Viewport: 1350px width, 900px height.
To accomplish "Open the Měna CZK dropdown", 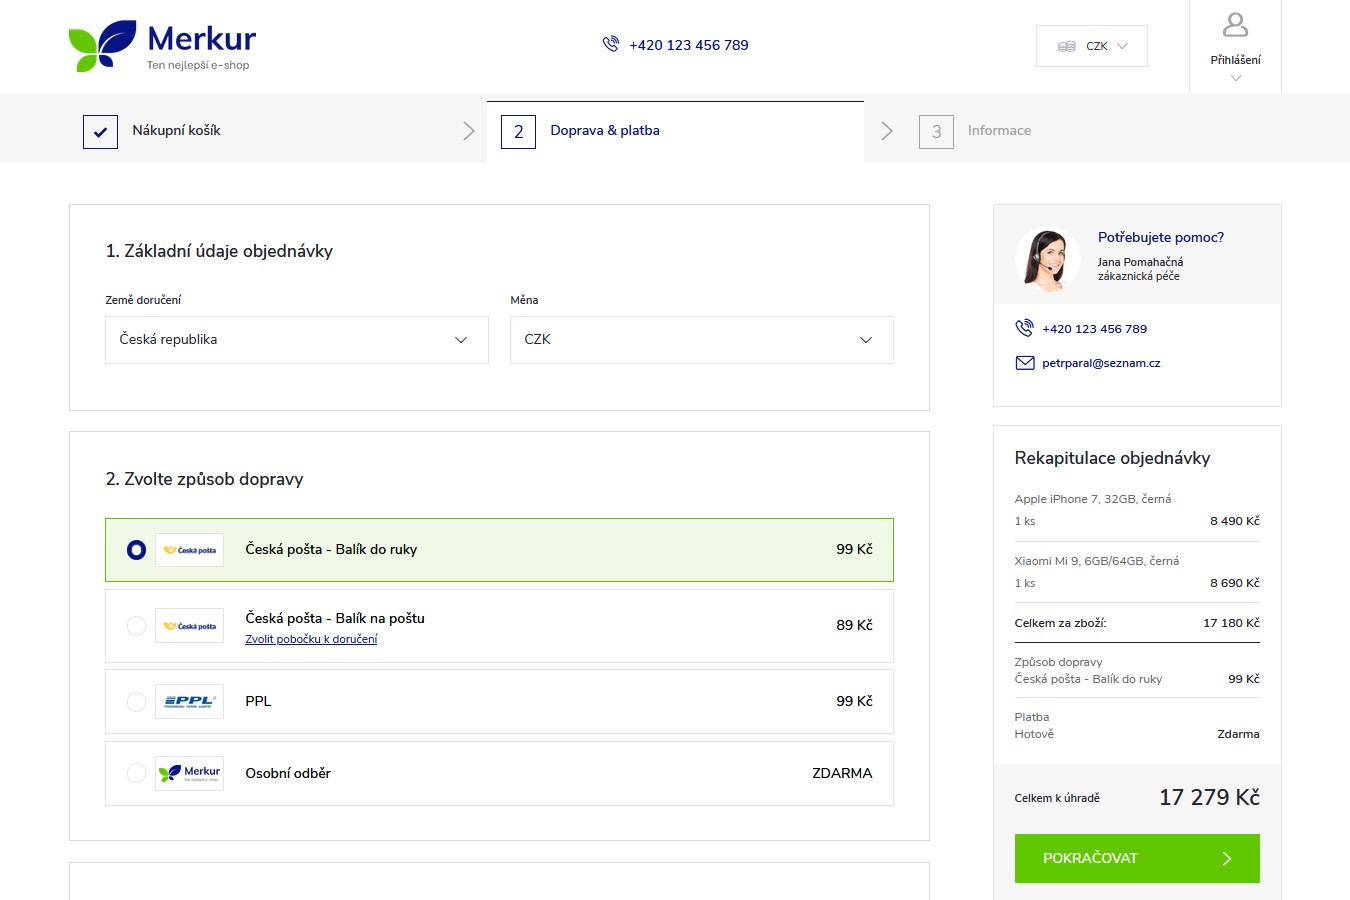I will click(x=702, y=340).
